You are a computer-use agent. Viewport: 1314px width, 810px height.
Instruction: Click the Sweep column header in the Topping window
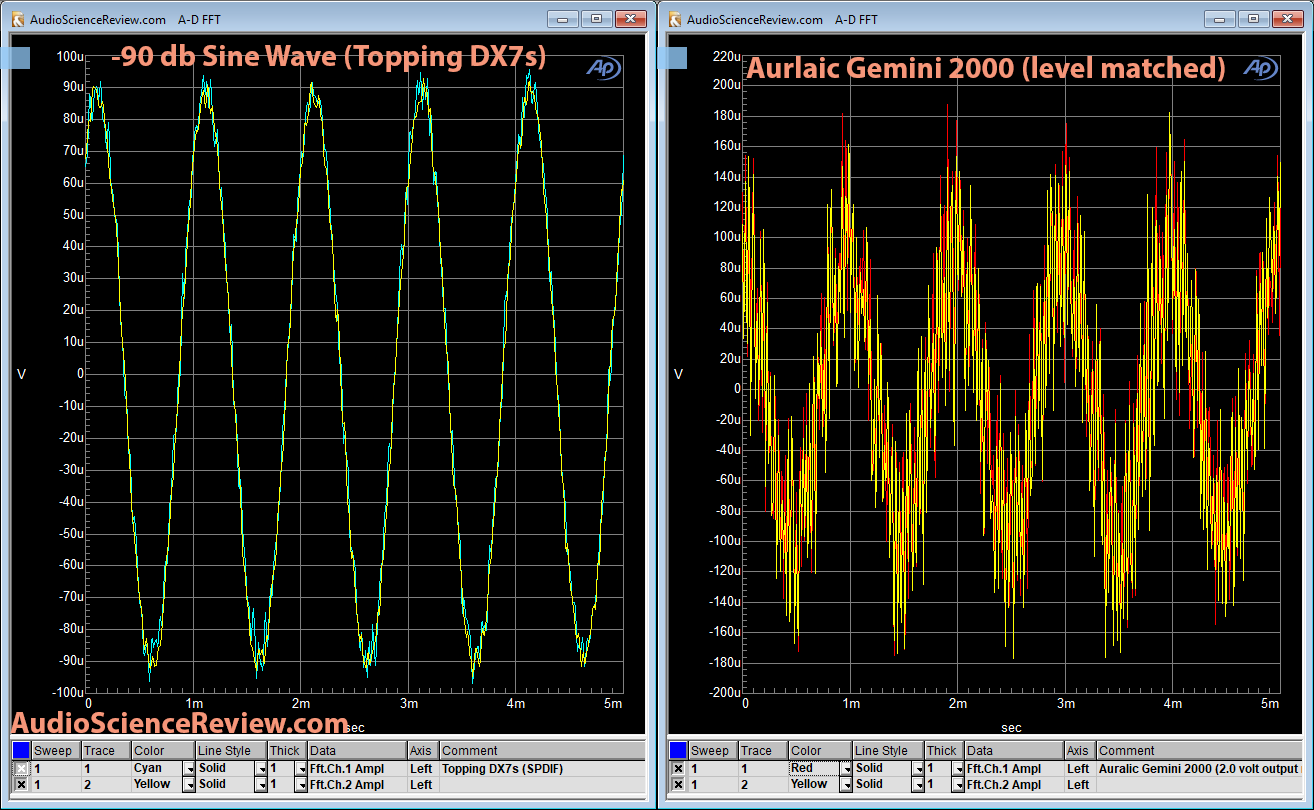tap(56, 750)
